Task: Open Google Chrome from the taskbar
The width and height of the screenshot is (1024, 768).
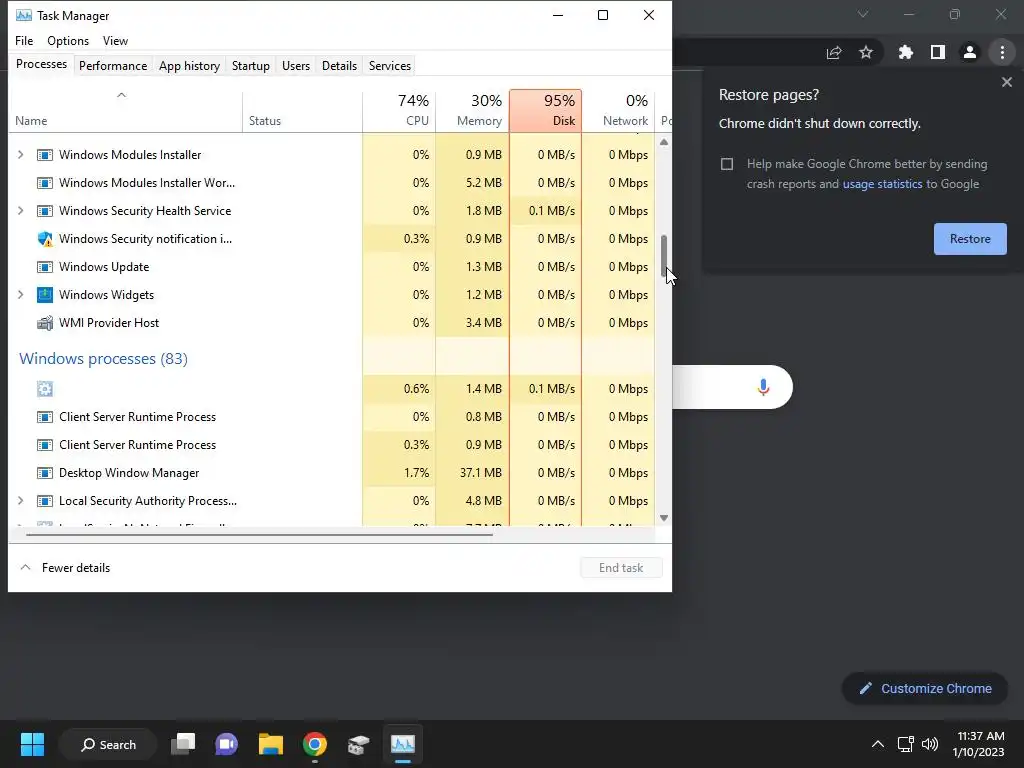Action: tap(314, 744)
